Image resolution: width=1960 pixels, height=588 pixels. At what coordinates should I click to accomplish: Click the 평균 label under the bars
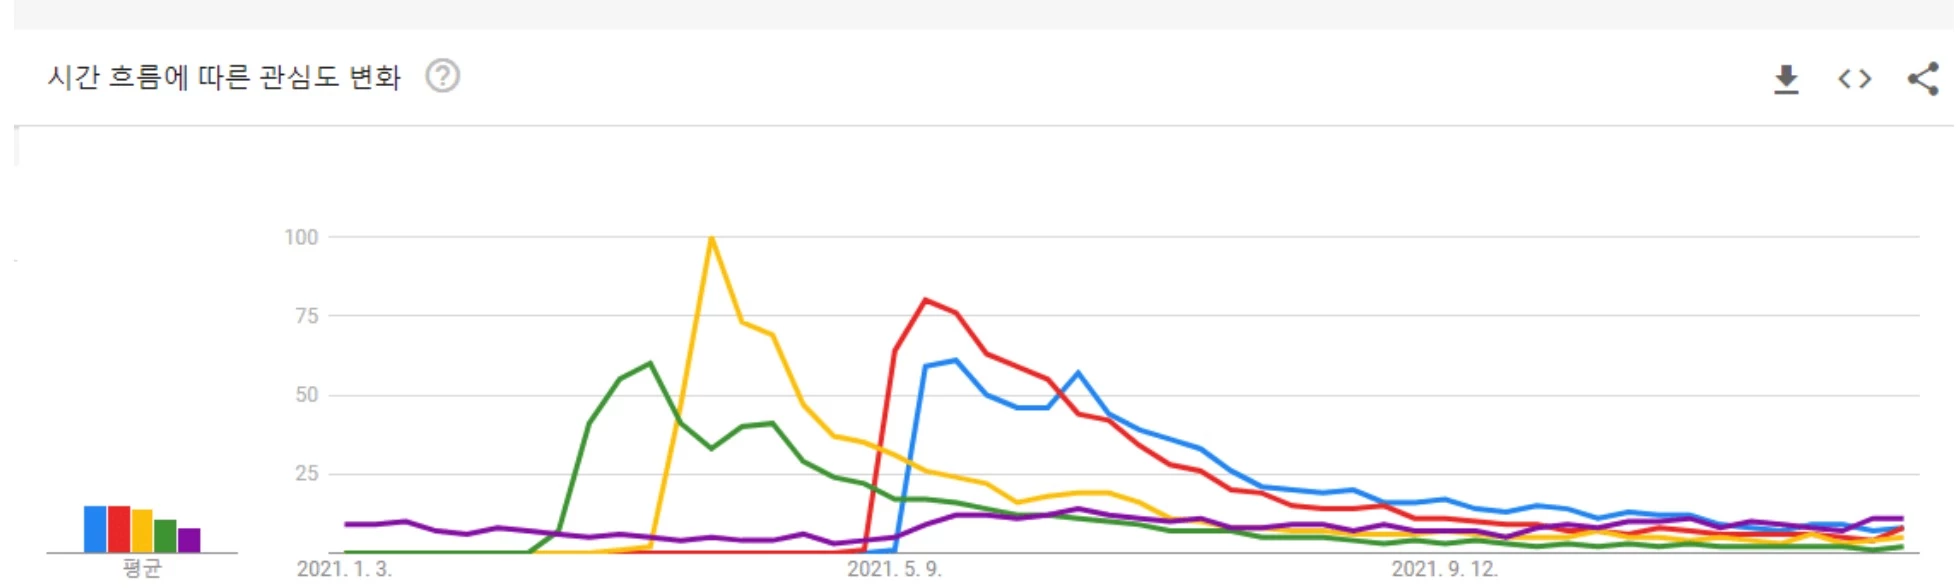coord(142,568)
